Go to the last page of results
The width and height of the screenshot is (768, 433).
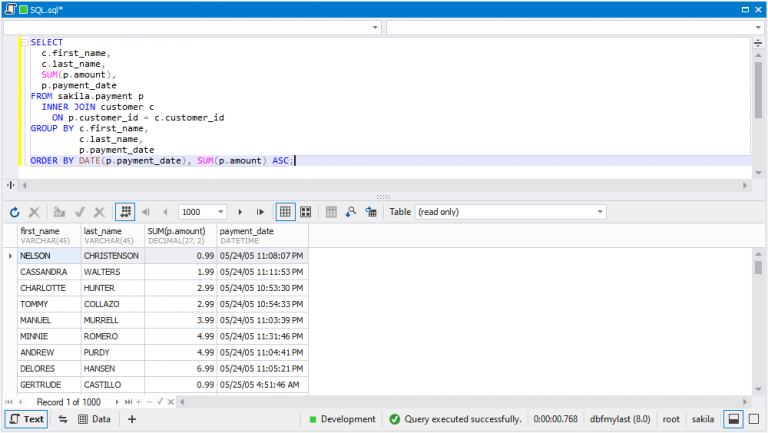click(x=260, y=212)
